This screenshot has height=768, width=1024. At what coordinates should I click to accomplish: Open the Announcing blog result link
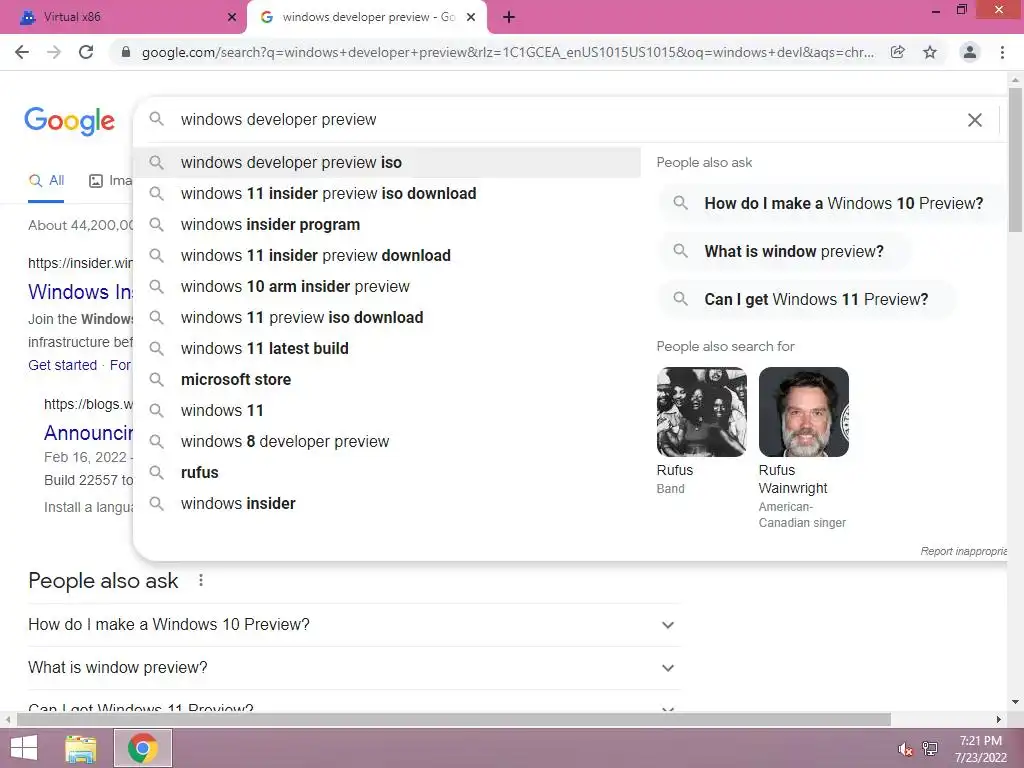click(x=88, y=432)
